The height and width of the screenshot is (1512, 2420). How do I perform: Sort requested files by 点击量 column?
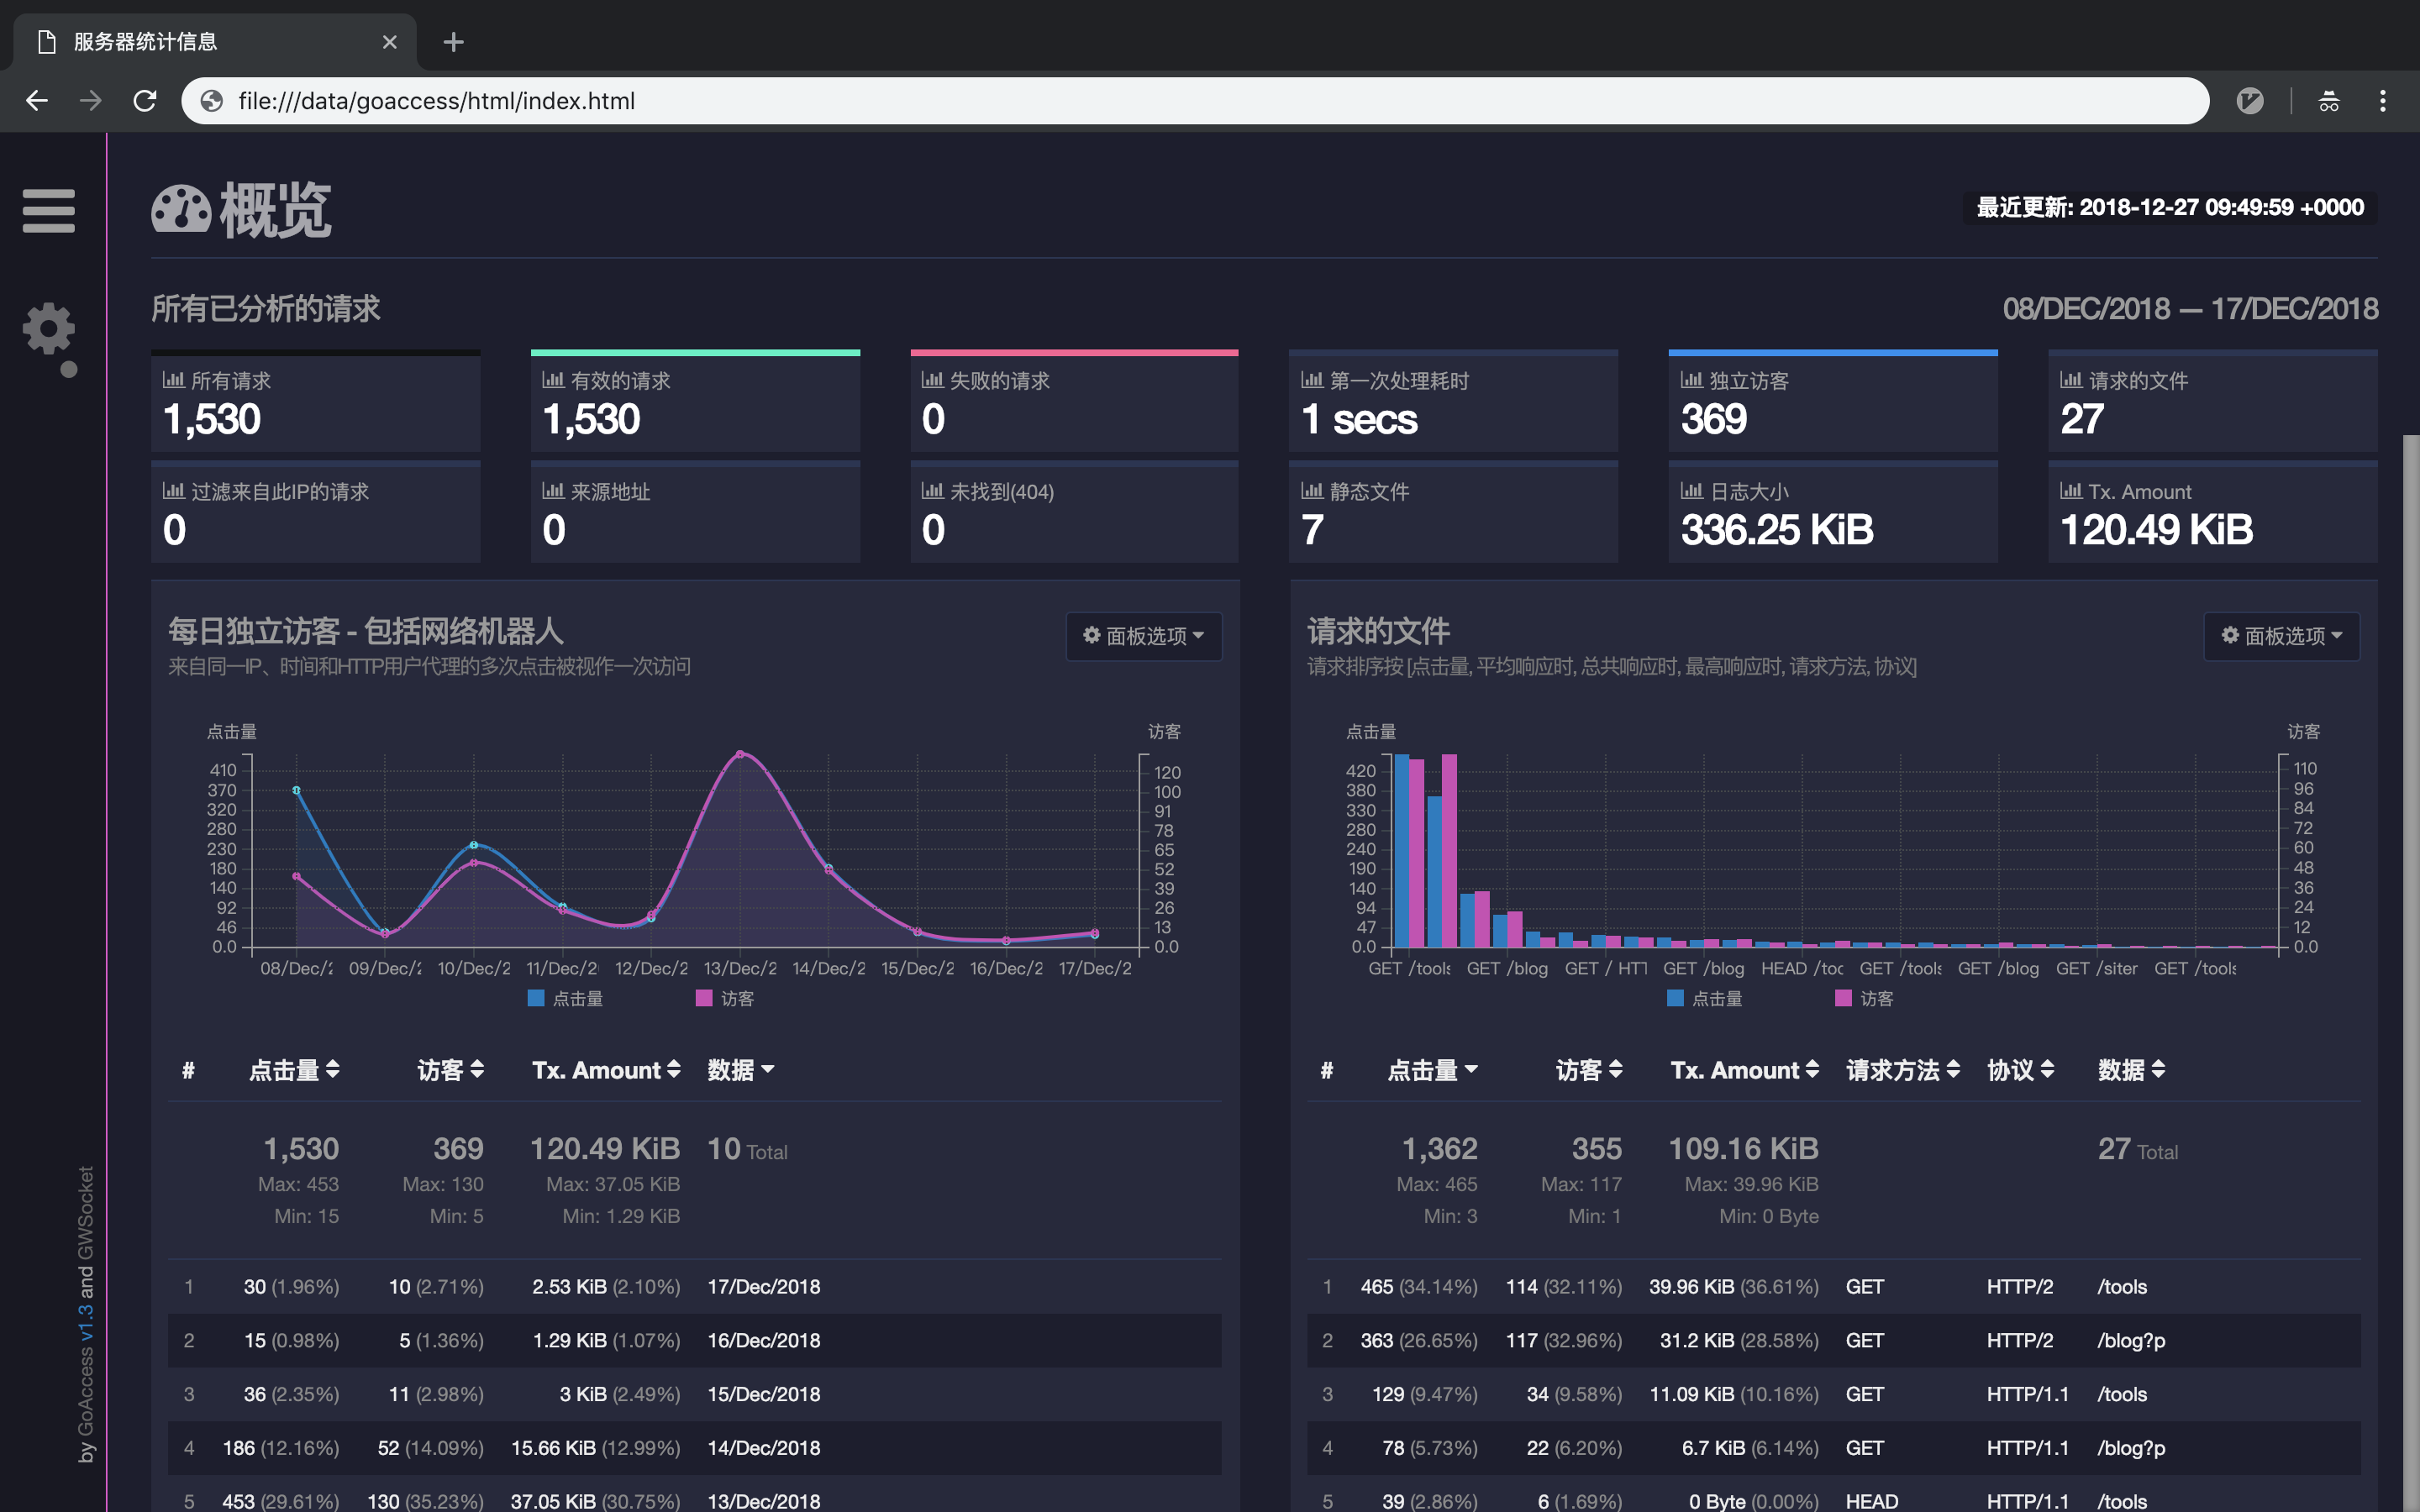click(x=1433, y=1070)
